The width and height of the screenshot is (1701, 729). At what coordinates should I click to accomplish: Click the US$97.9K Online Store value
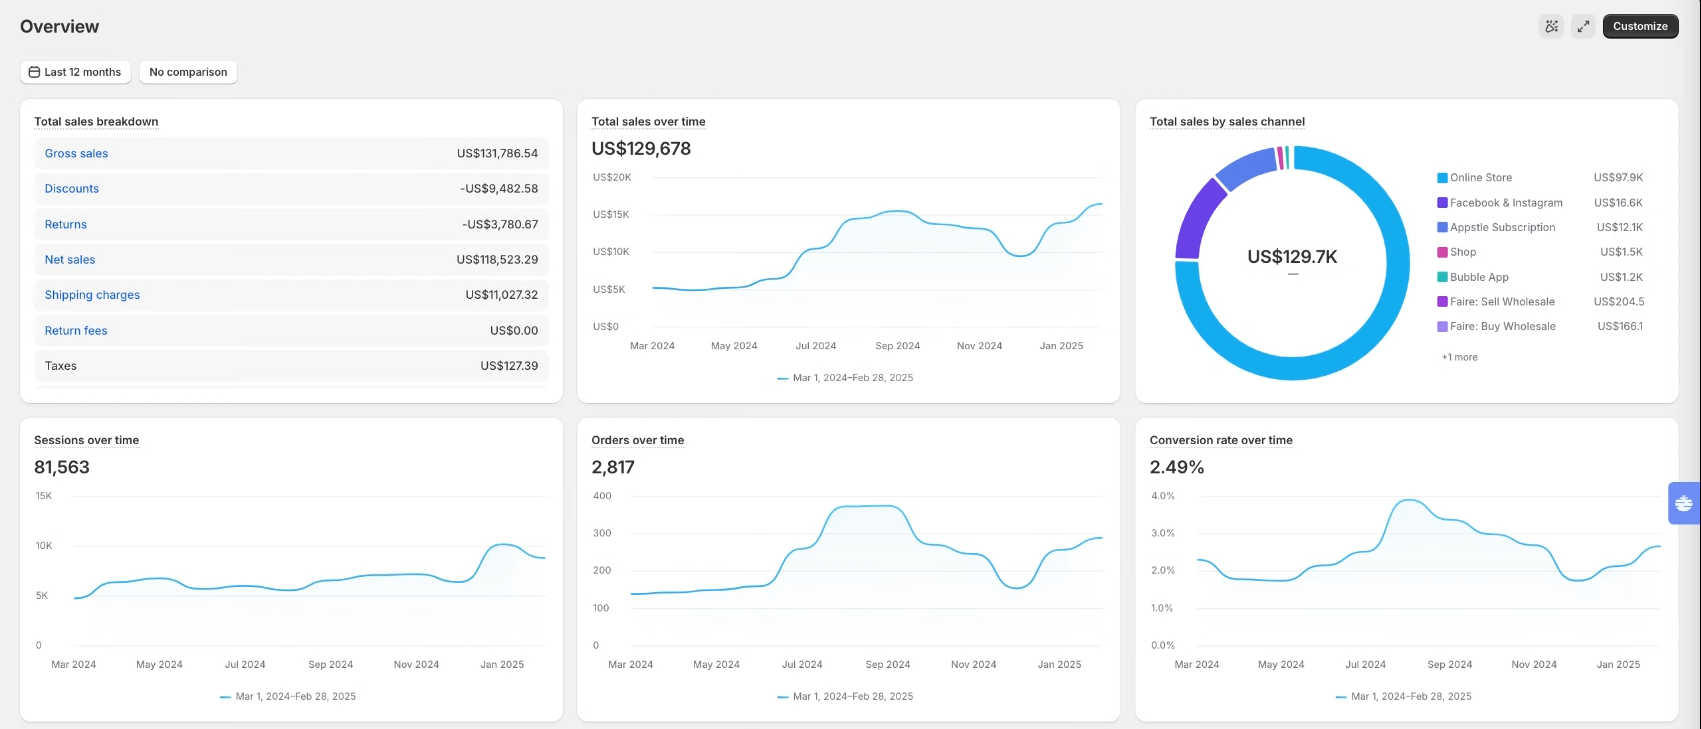click(1618, 178)
